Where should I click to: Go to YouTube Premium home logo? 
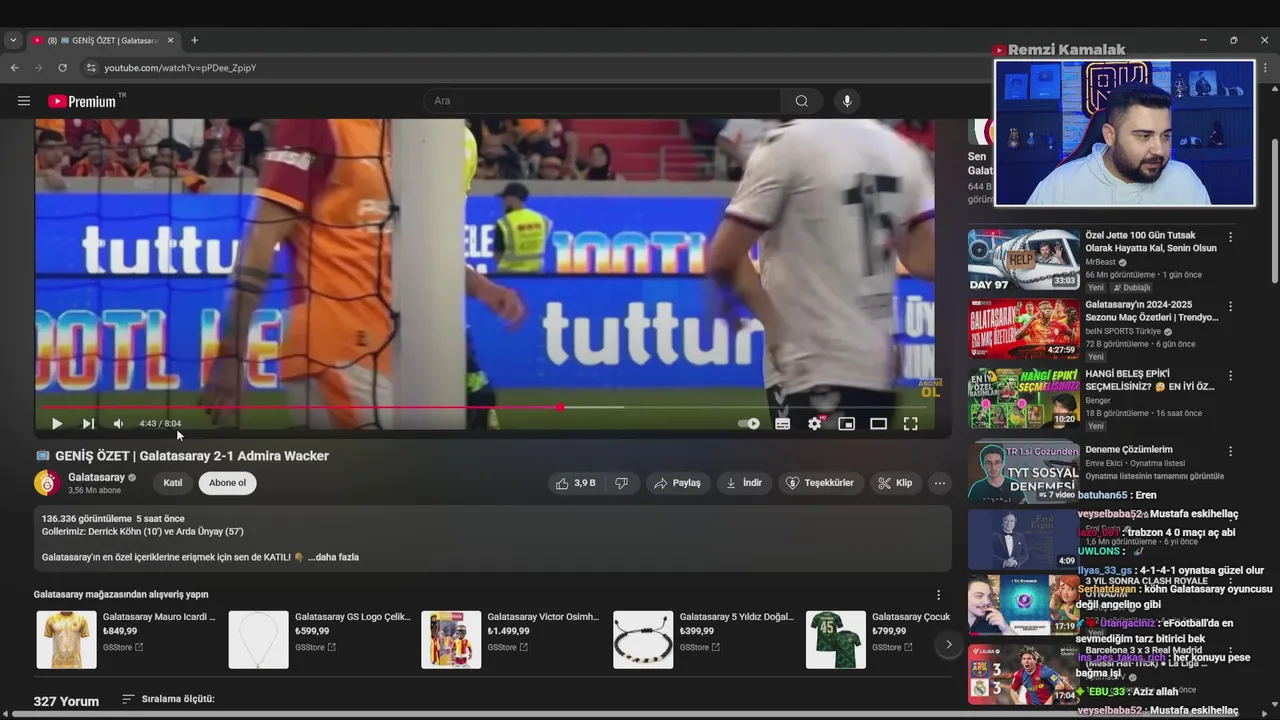(82, 101)
